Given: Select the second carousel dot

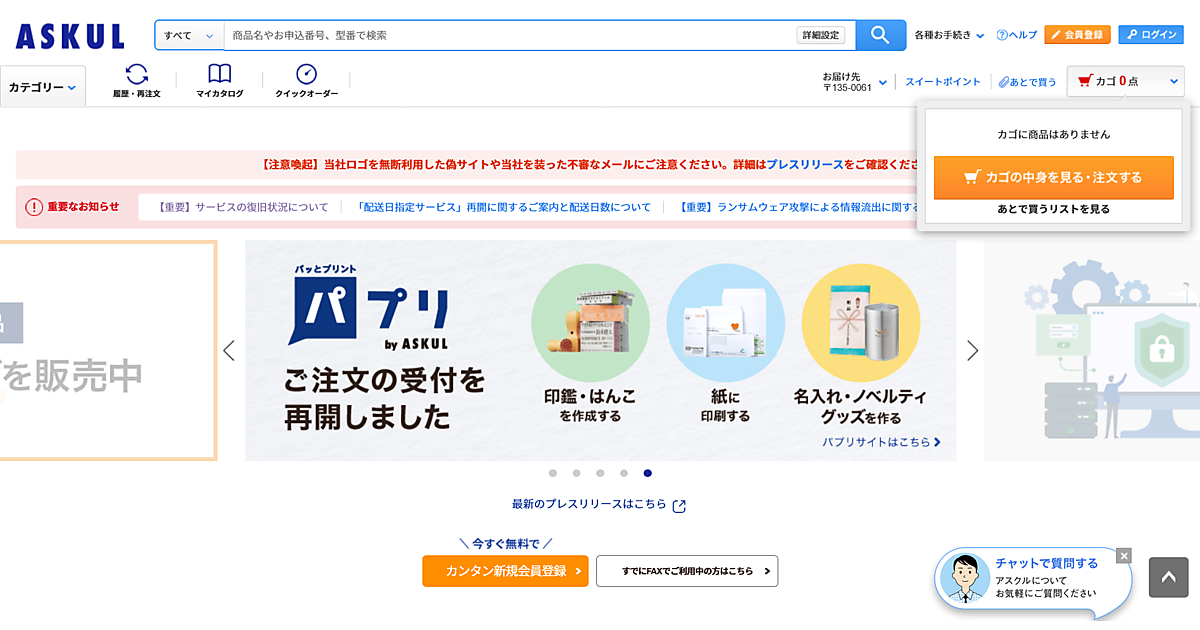Looking at the screenshot, I should point(577,473).
